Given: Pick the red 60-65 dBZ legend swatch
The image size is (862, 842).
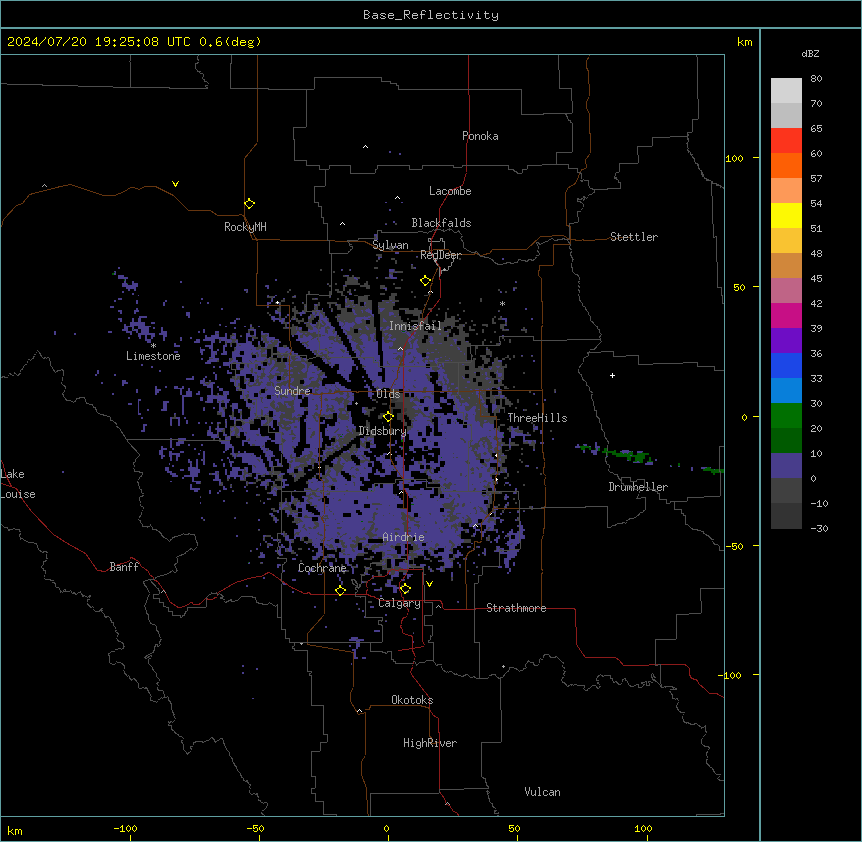Looking at the screenshot, I should click(786, 141).
